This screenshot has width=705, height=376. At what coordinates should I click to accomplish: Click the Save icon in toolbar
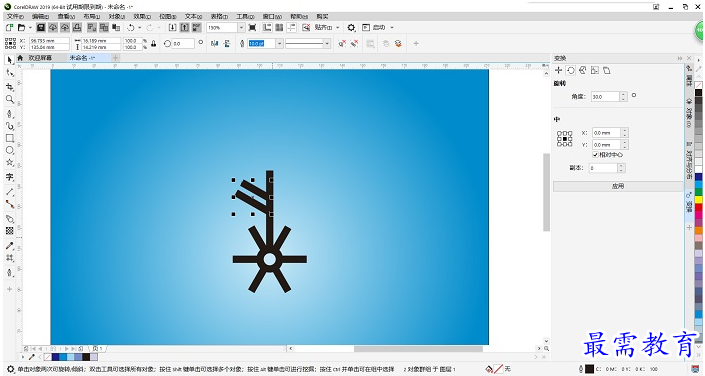(40, 27)
